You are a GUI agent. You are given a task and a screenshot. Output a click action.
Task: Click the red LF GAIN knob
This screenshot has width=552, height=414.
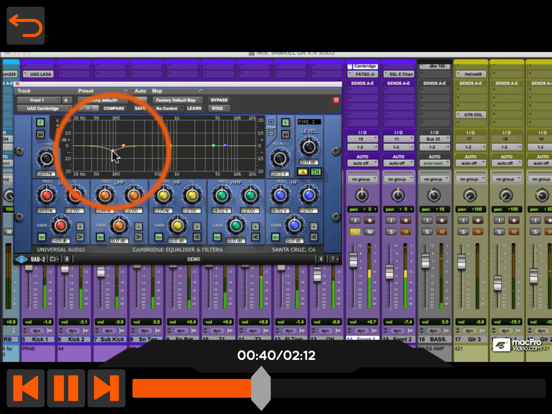[x=60, y=226]
